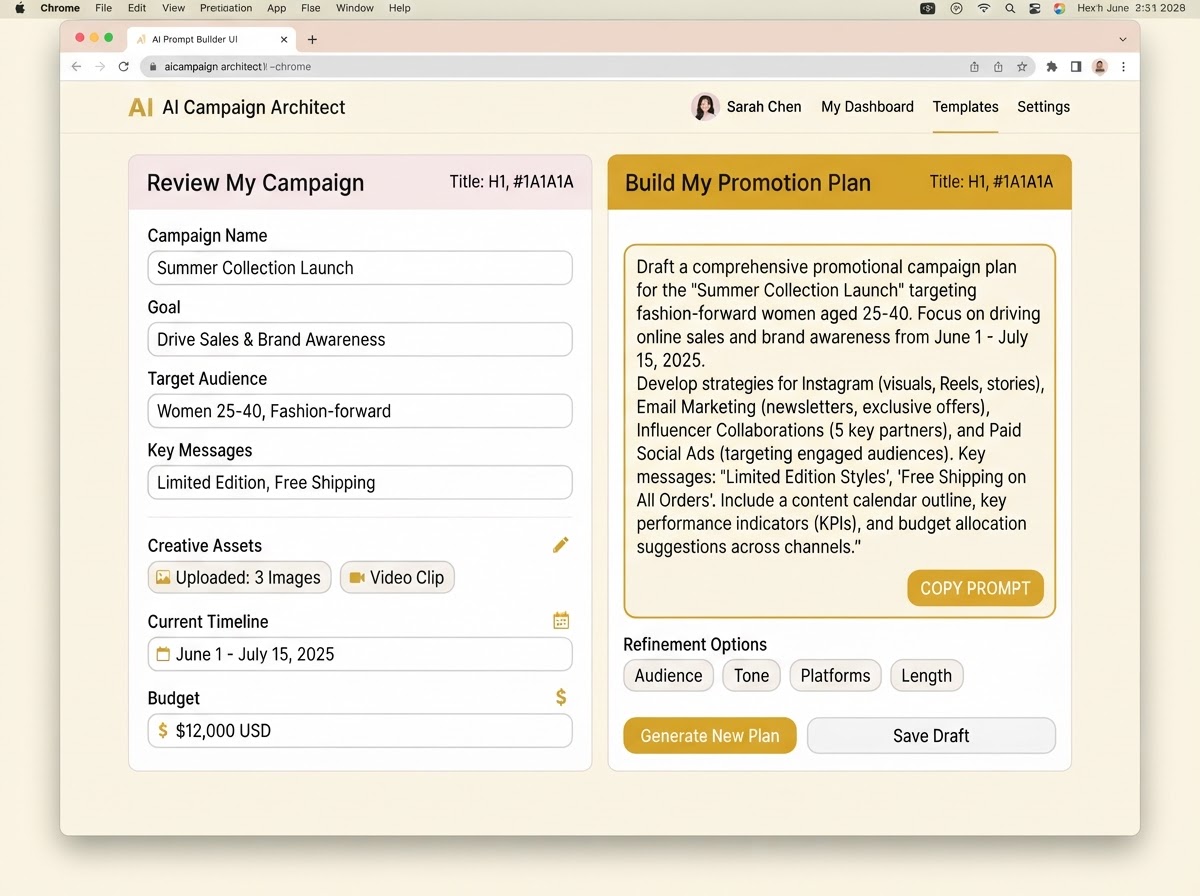The height and width of the screenshot is (896, 1200).
Task: Click the dollar sign icon beside Budget label
Action: pos(561,697)
